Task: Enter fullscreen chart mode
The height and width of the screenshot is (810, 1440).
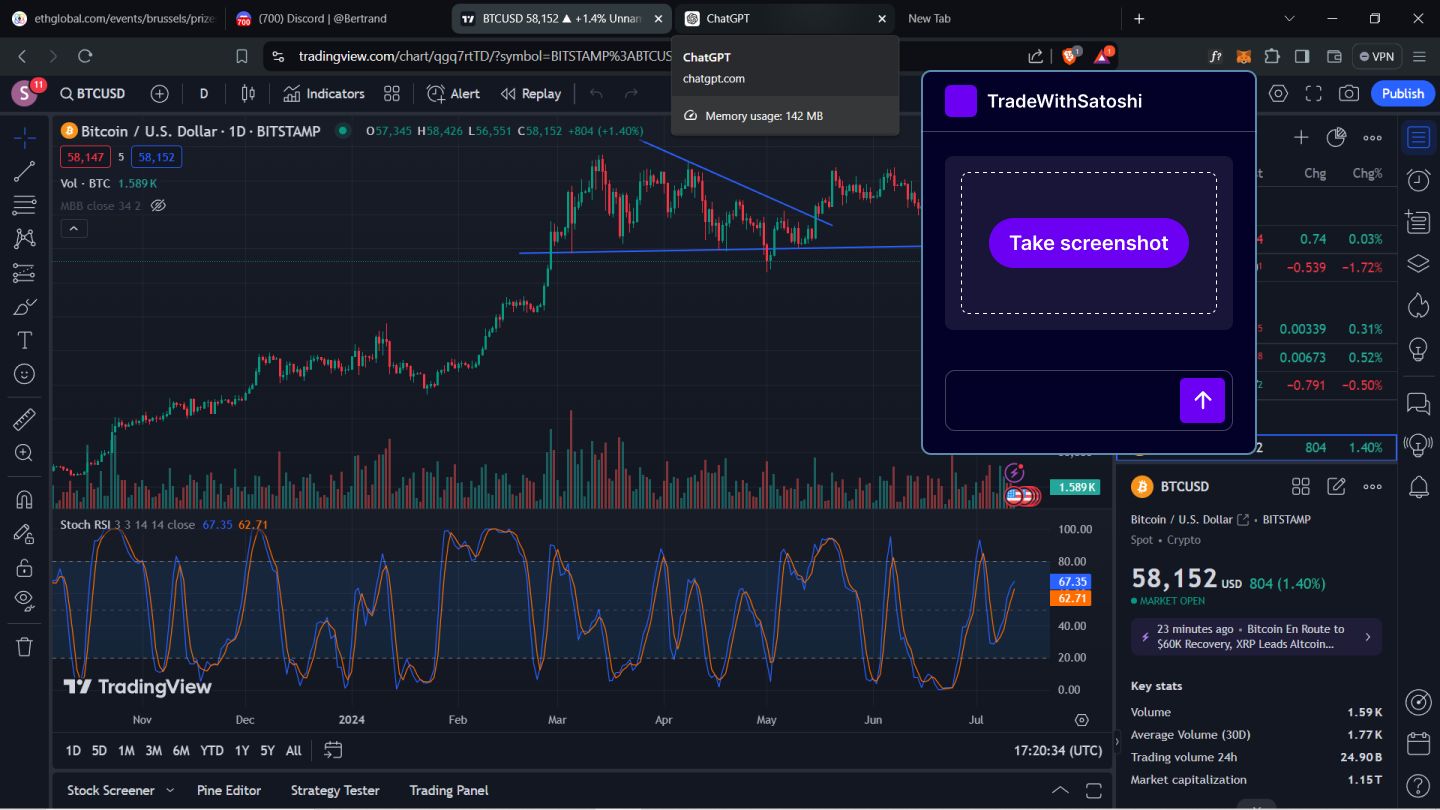Action: pyautogui.click(x=1314, y=93)
